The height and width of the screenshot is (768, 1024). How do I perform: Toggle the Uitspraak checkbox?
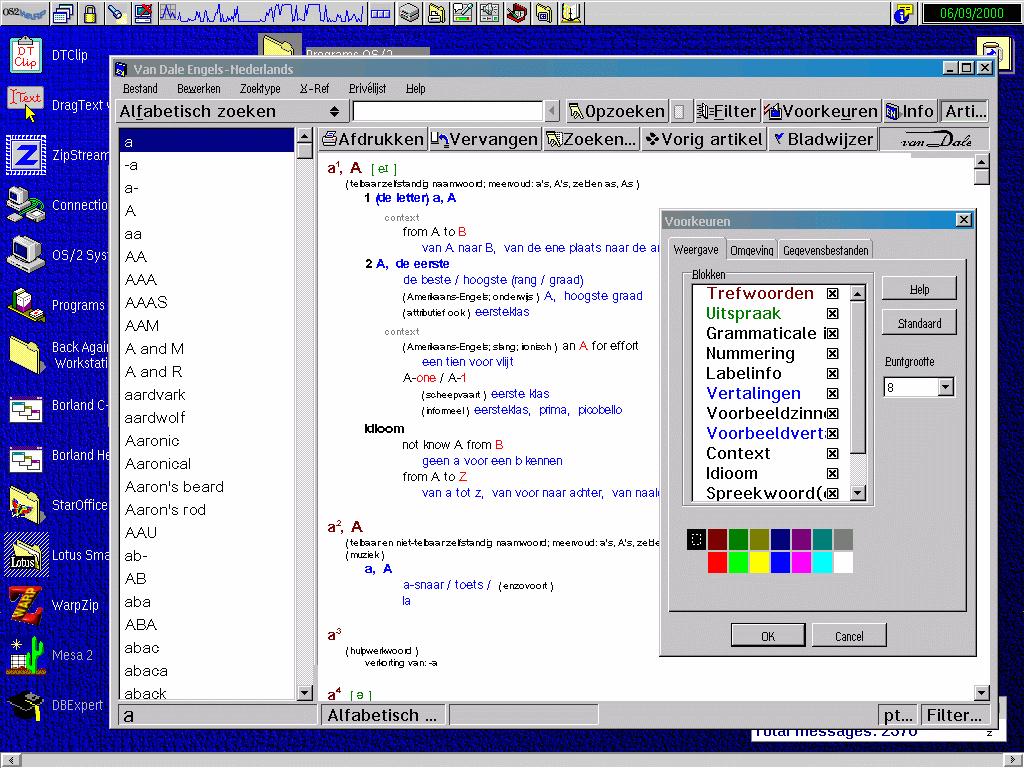click(x=833, y=313)
